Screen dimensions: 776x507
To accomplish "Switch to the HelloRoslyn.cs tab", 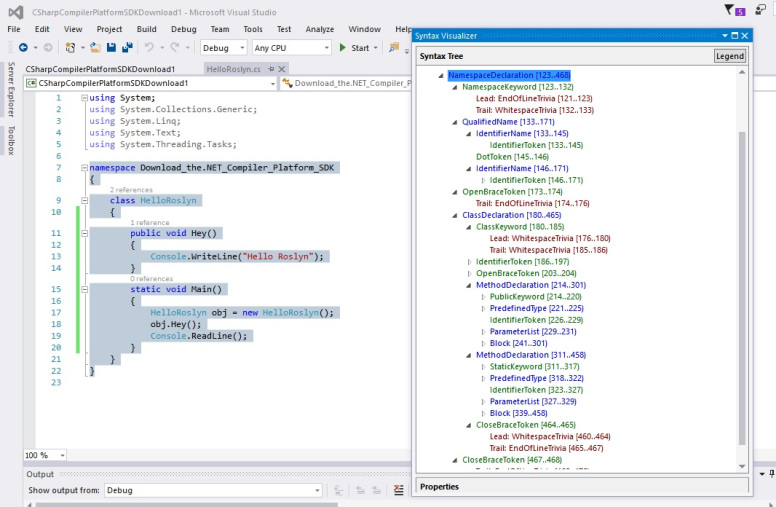I will [231, 69].
